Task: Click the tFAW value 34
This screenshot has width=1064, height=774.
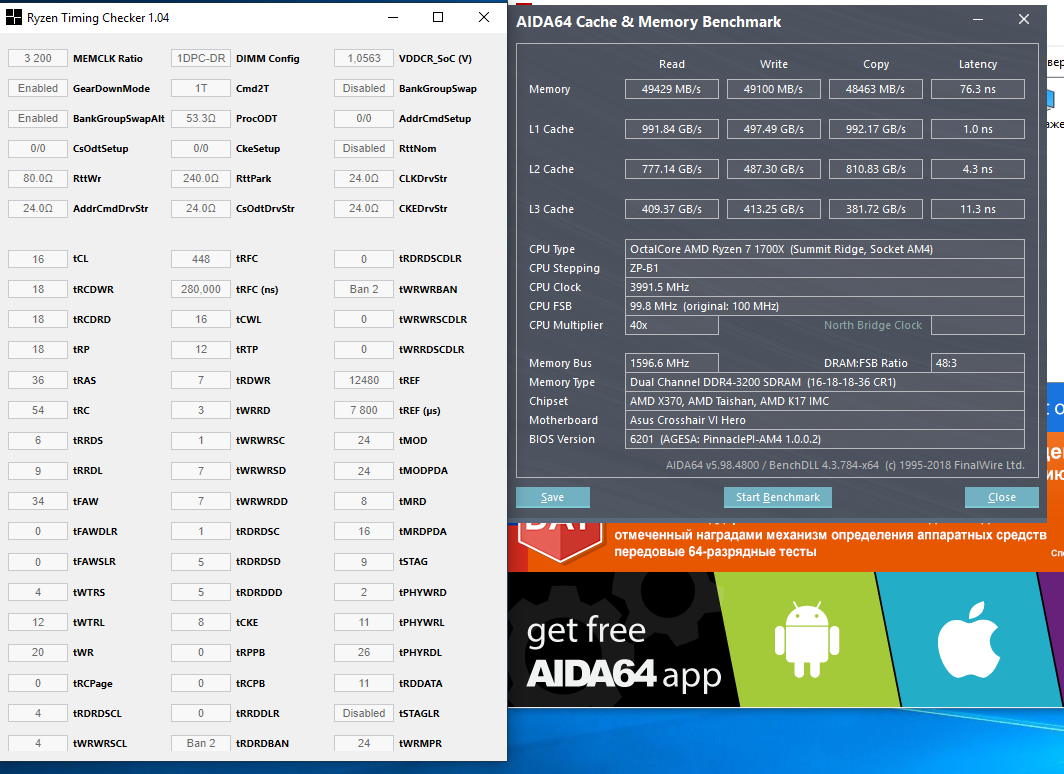Action: 38,501
